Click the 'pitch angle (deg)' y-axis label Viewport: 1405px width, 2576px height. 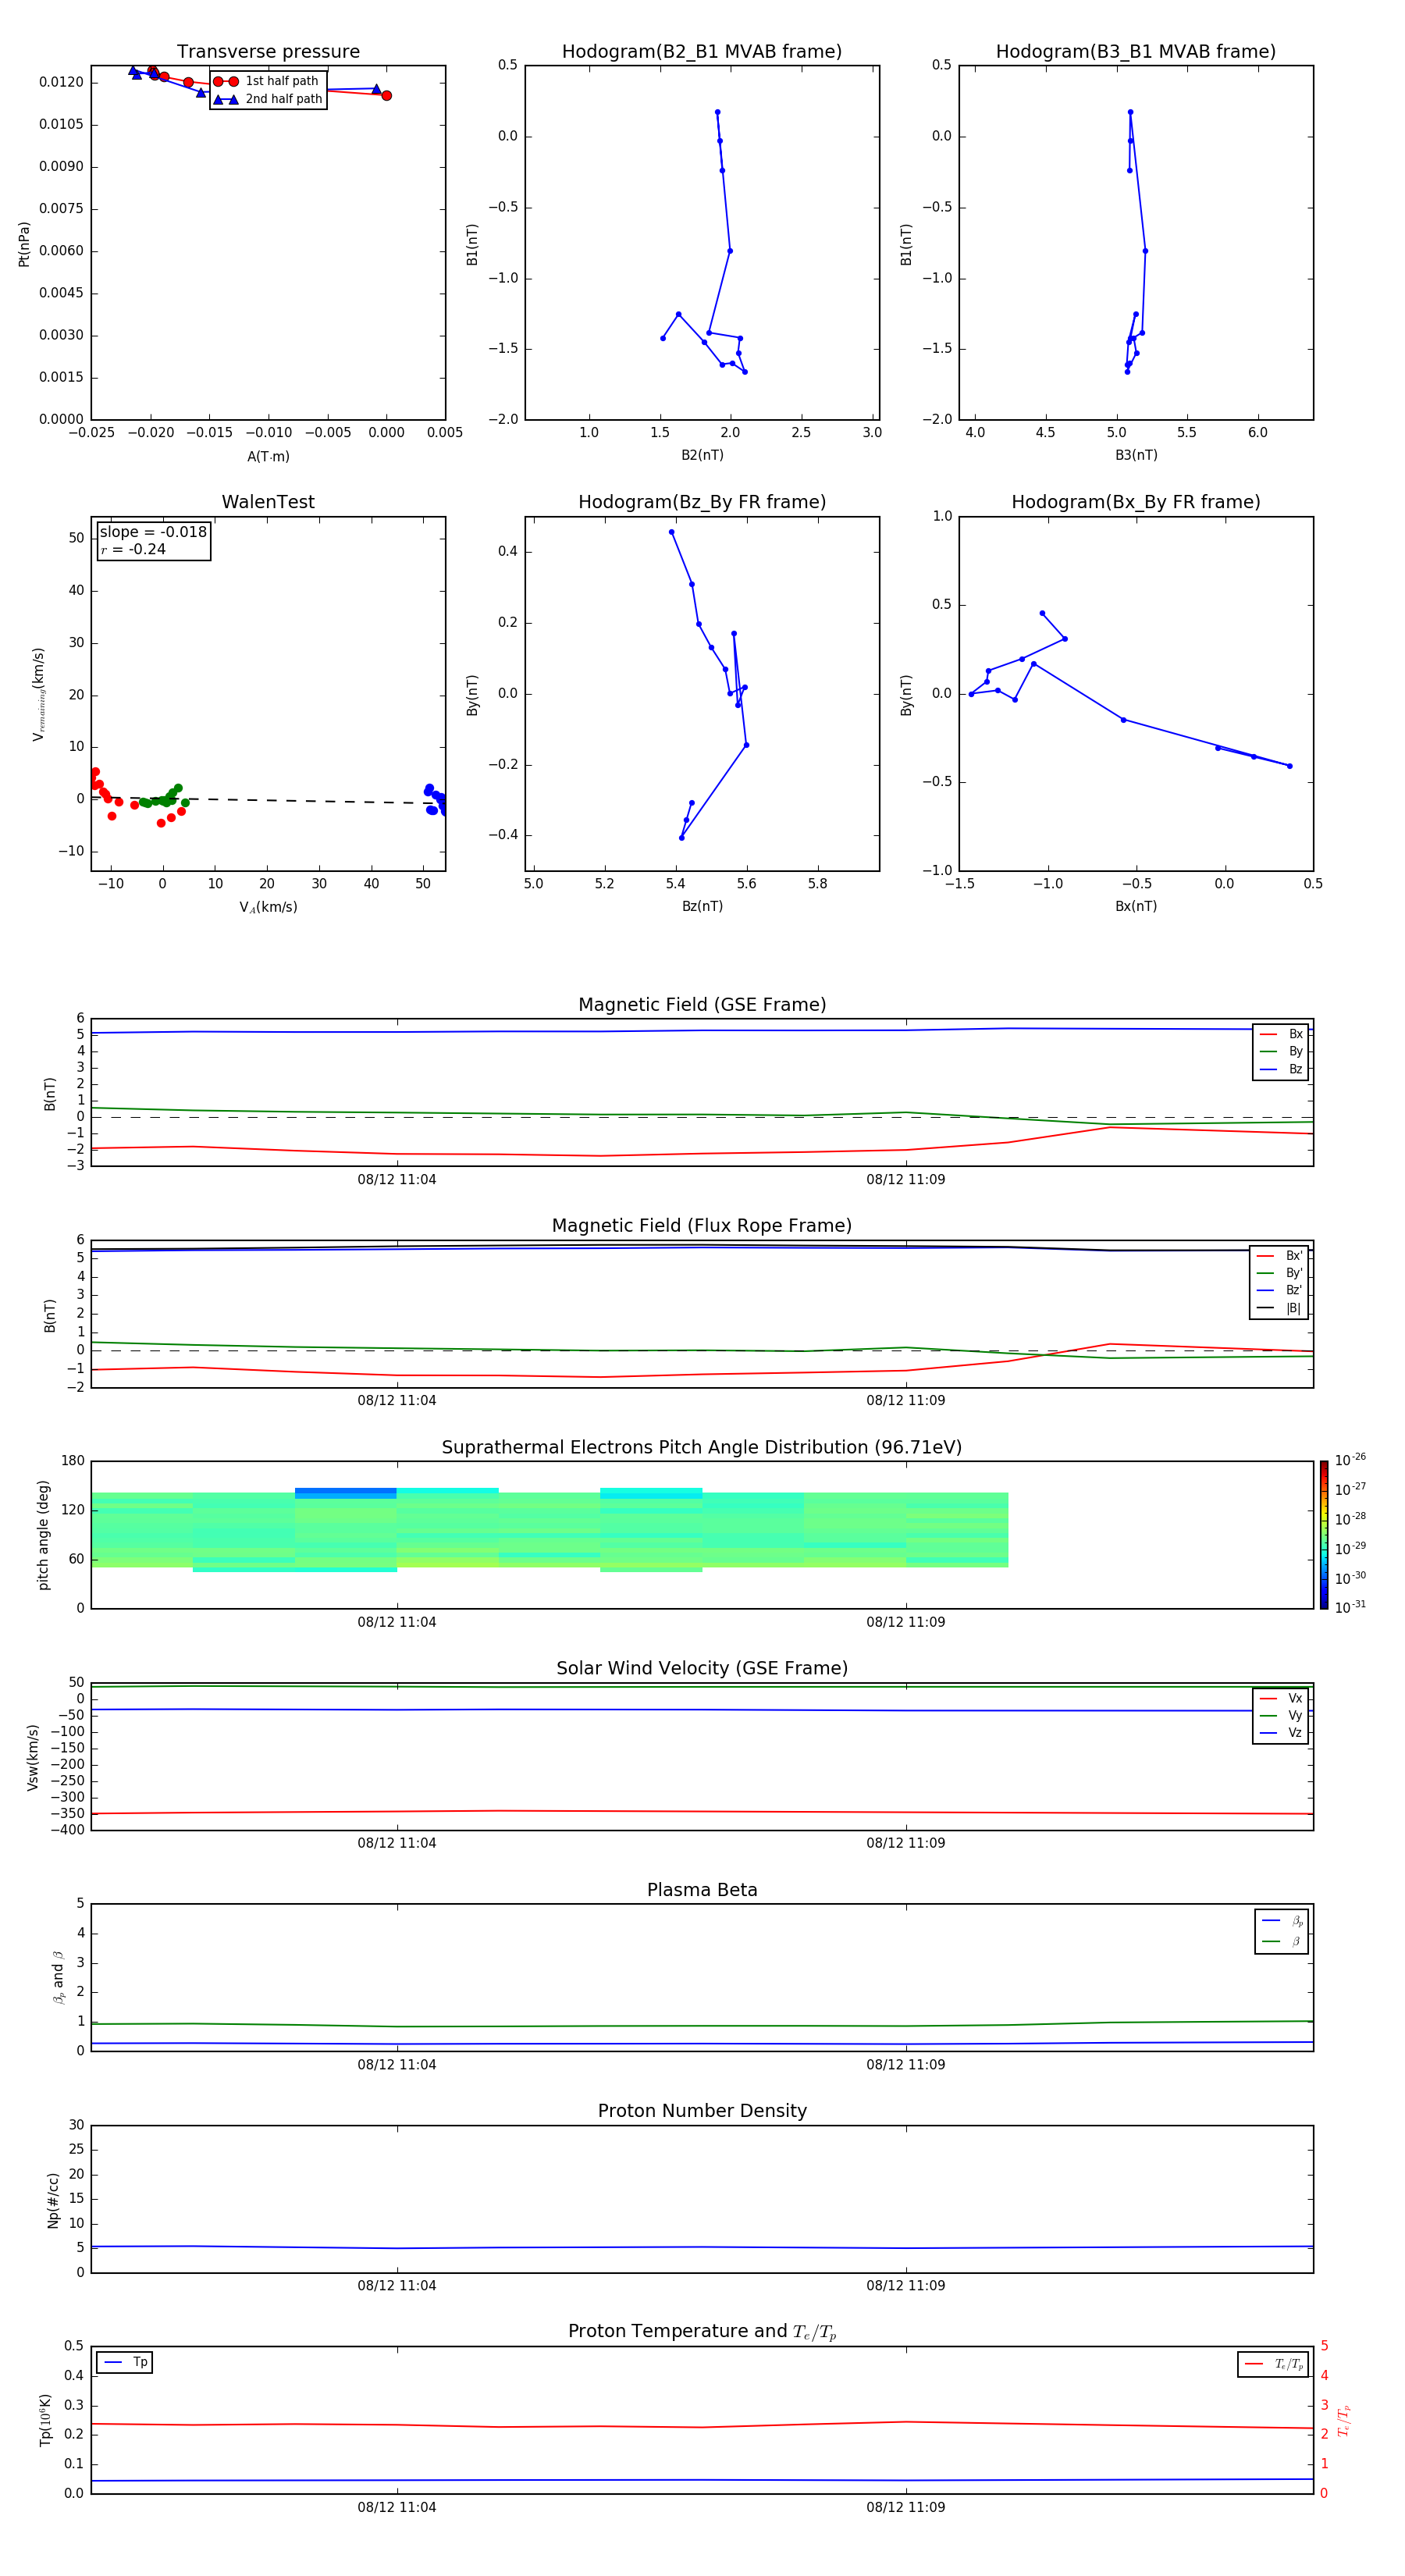(x=43, y=1535)
